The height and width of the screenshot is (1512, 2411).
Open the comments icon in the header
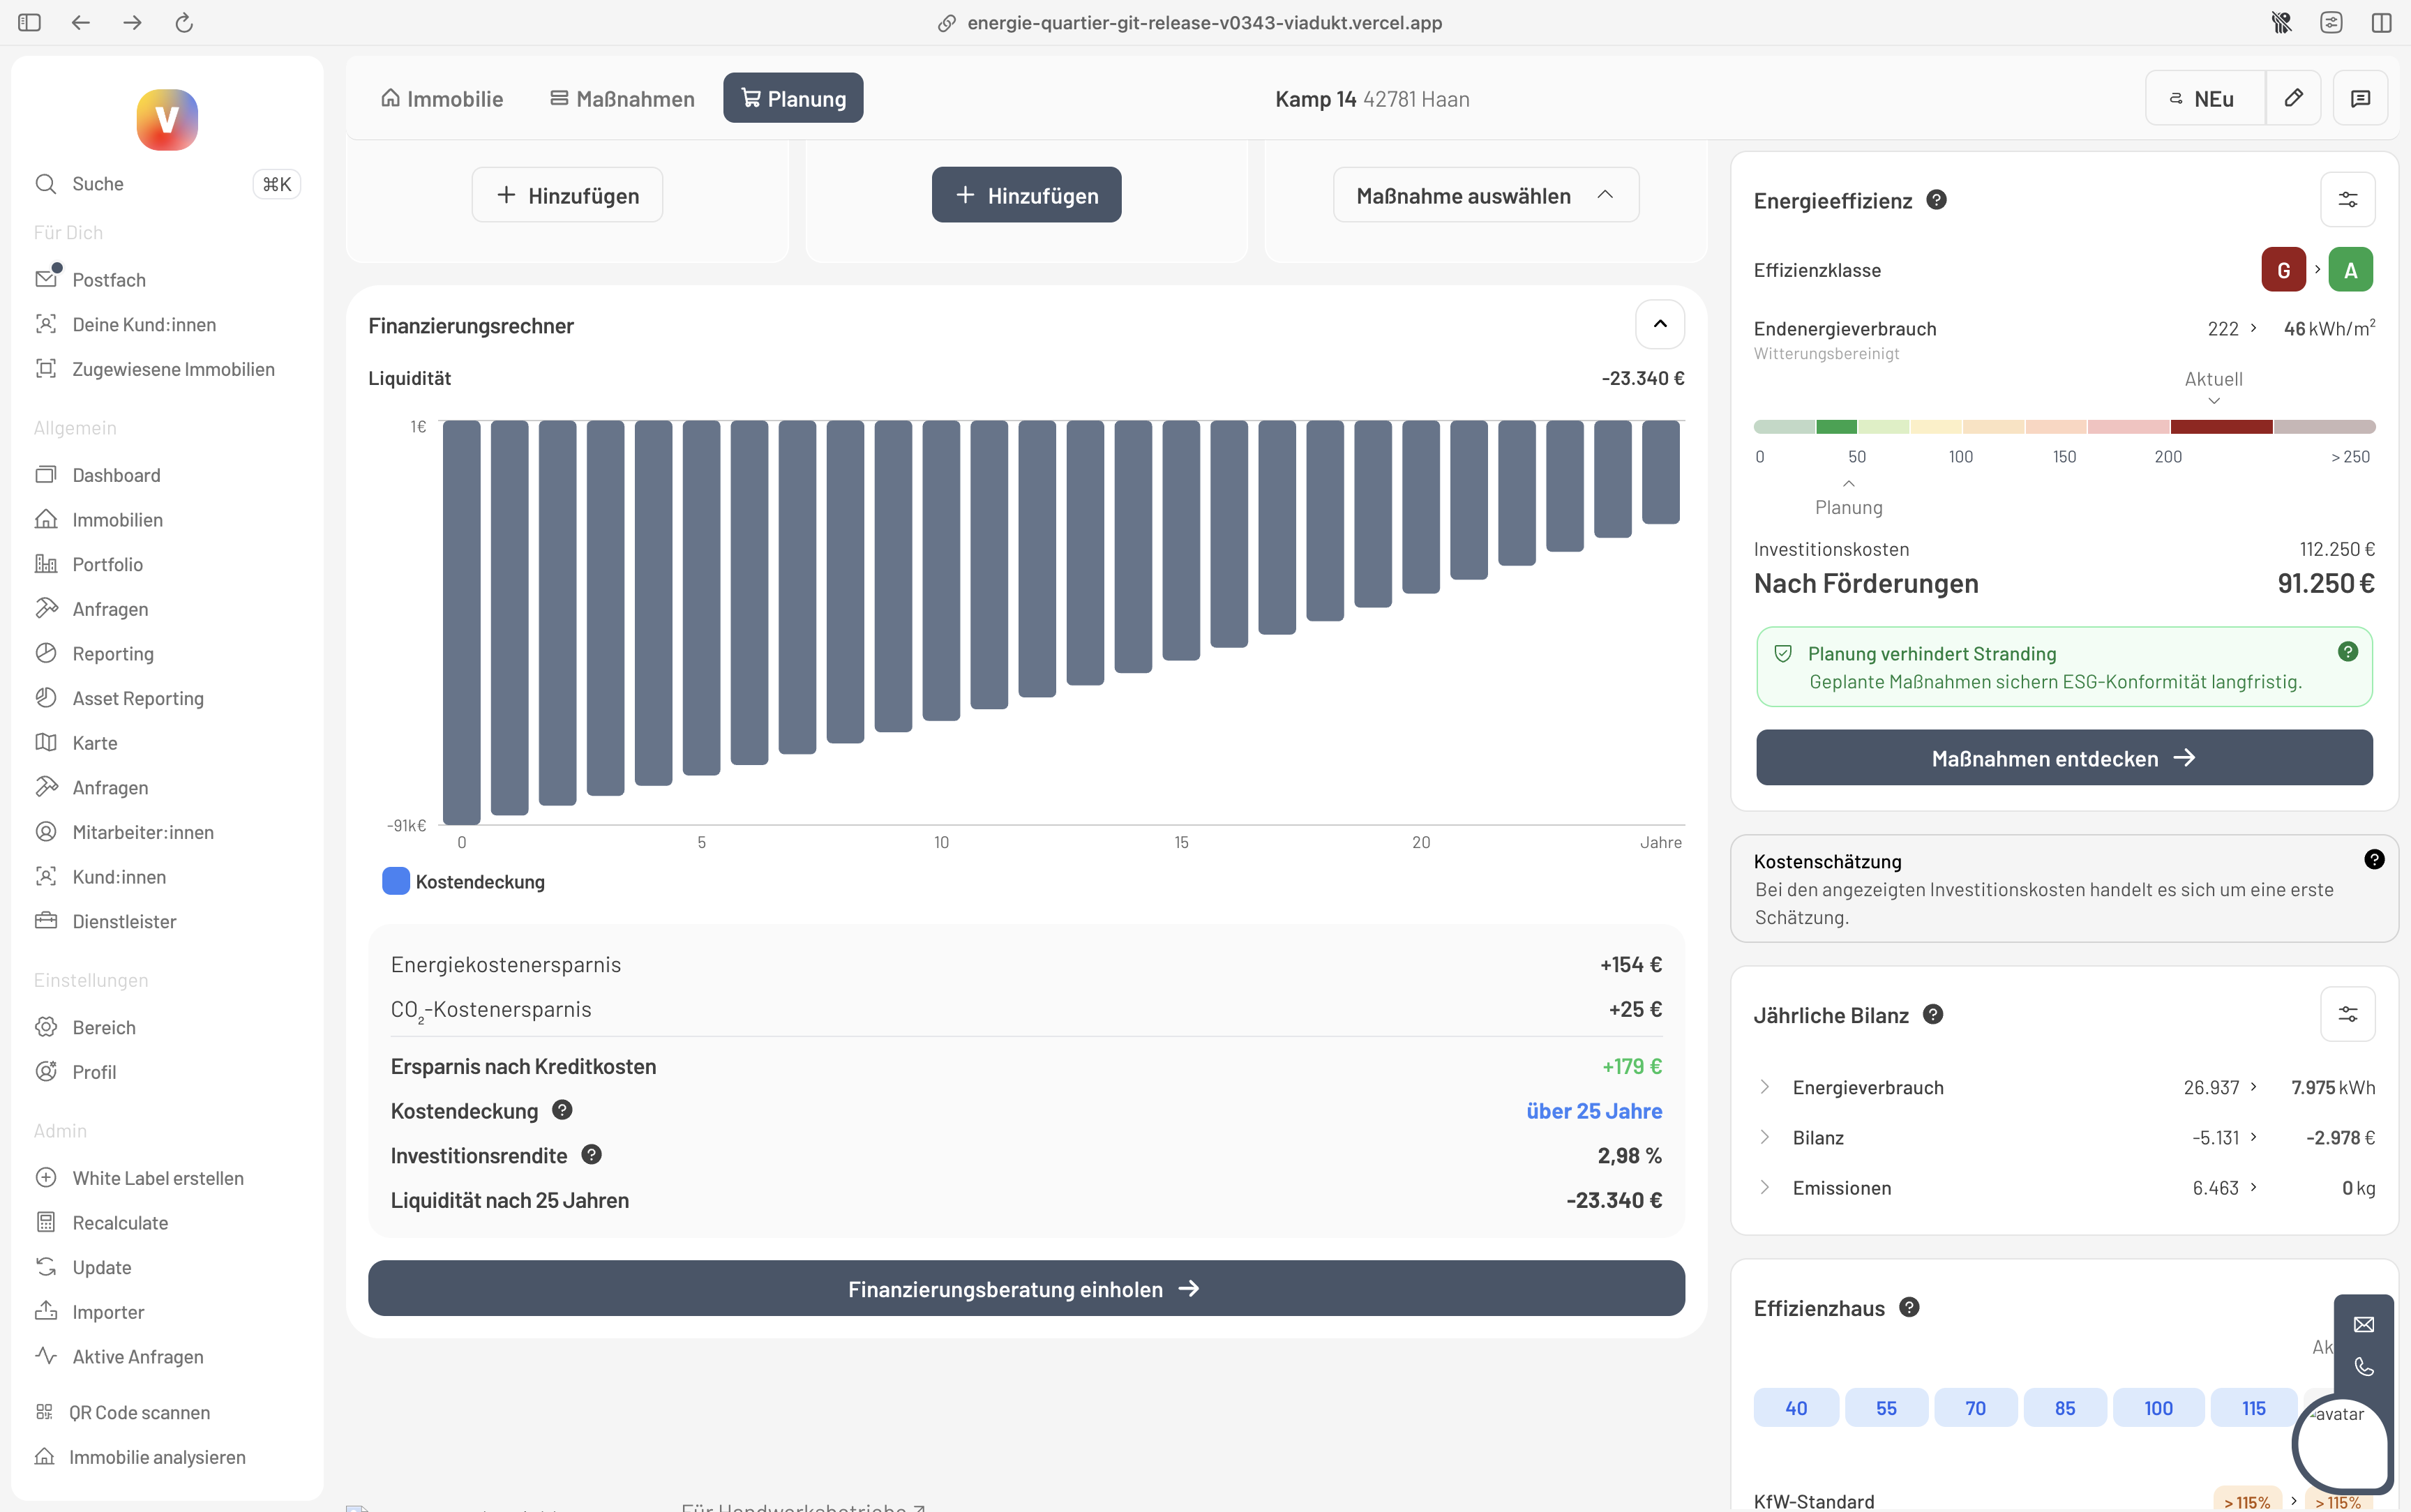click(x=2360, y=98)
